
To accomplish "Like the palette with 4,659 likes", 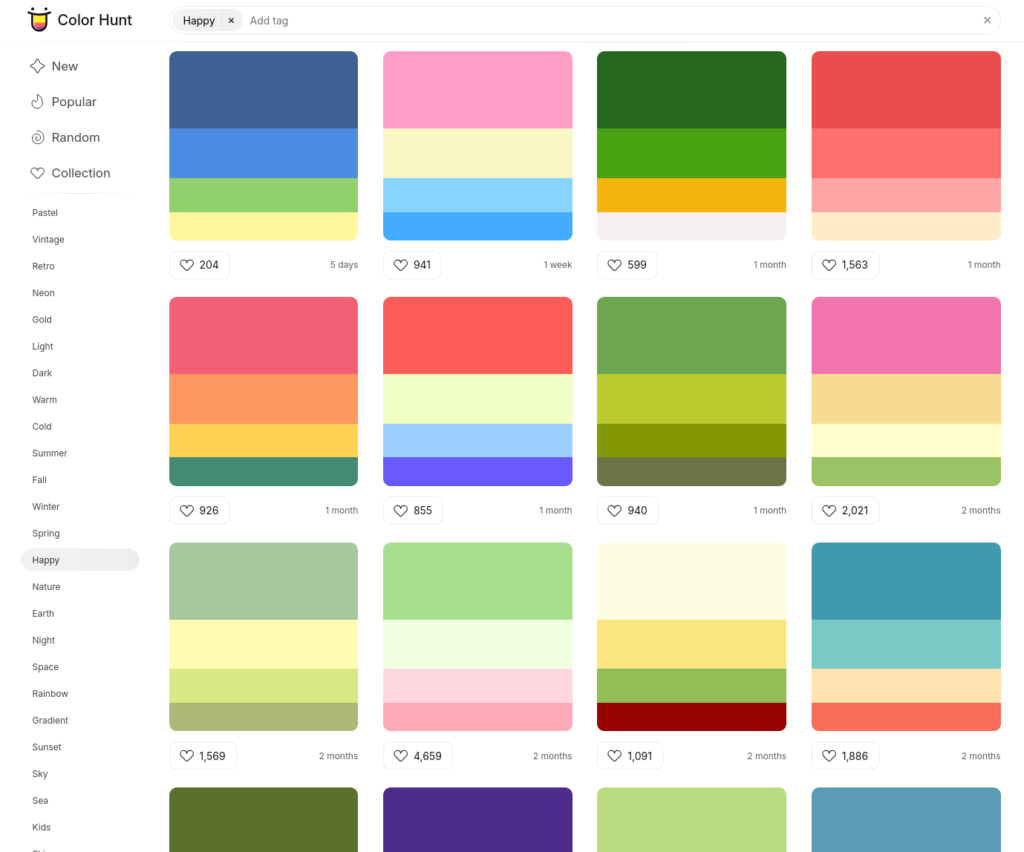I will pyautogui.click(x=400, y=756).
